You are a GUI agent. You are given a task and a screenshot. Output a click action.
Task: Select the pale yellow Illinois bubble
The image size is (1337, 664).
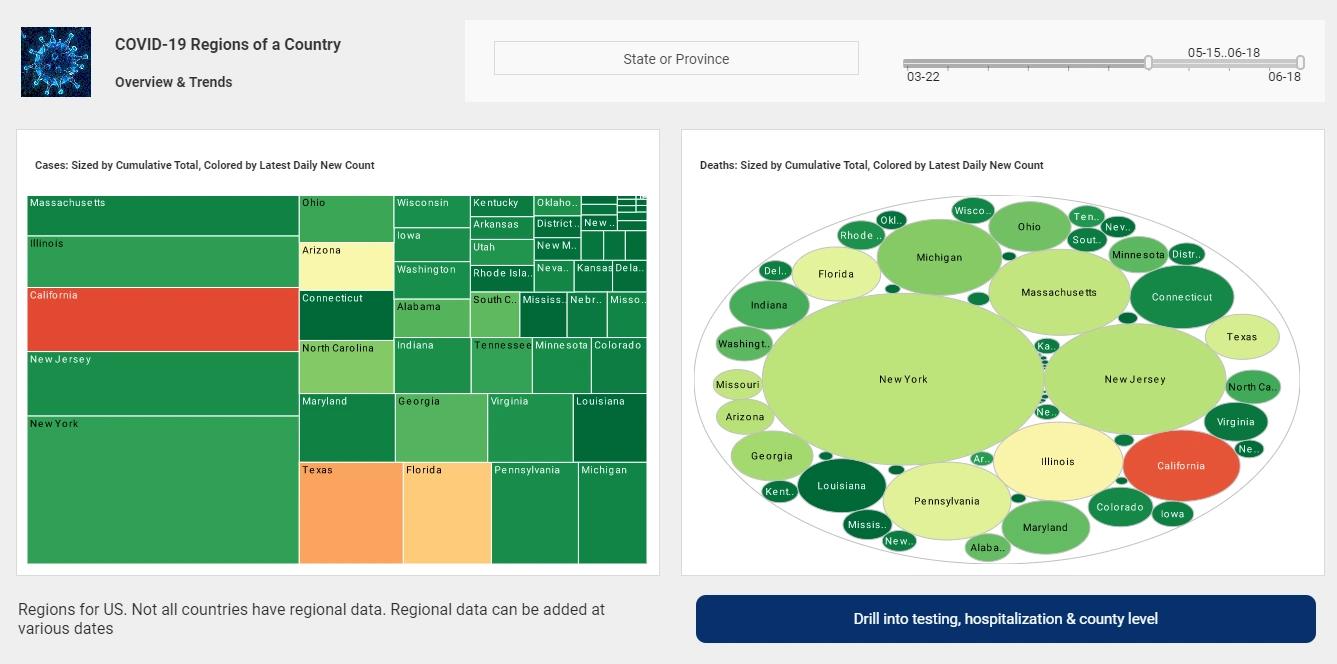[1056, 461]
